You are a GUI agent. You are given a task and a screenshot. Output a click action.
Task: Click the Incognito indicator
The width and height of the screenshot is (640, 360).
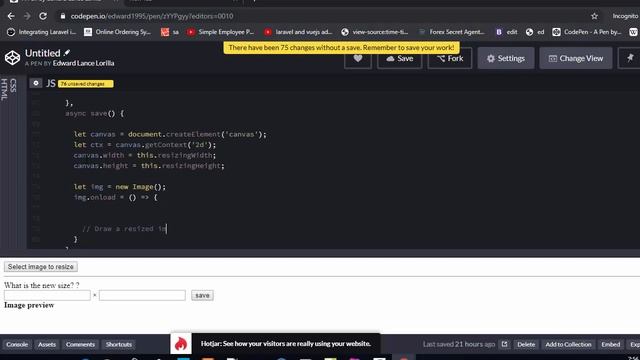click(625, 16)
